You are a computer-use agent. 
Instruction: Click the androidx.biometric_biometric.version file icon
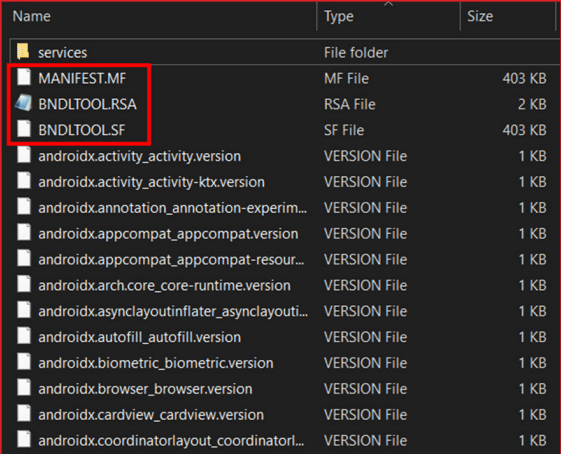24,362
